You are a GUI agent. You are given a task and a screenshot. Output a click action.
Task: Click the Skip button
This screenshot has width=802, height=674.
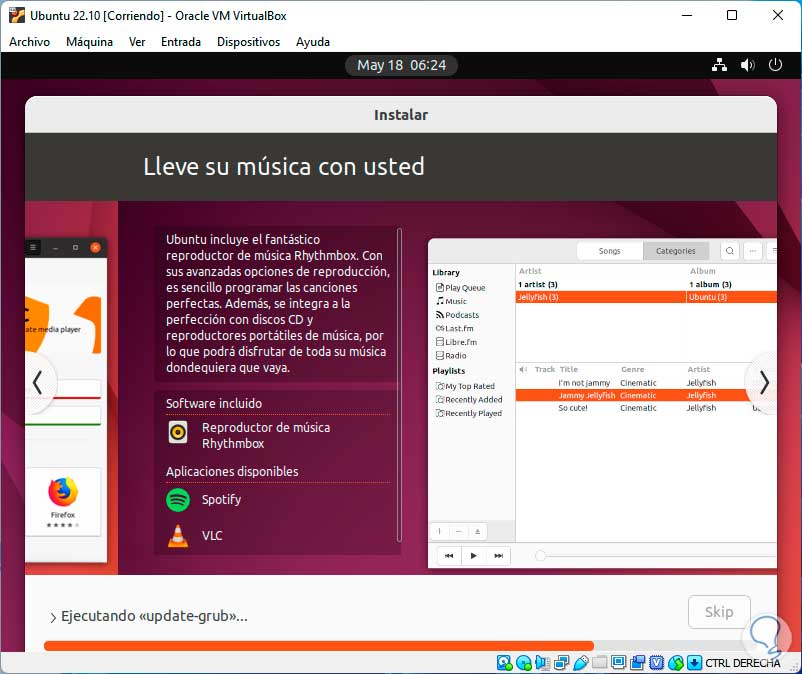[x=719, y=612]
